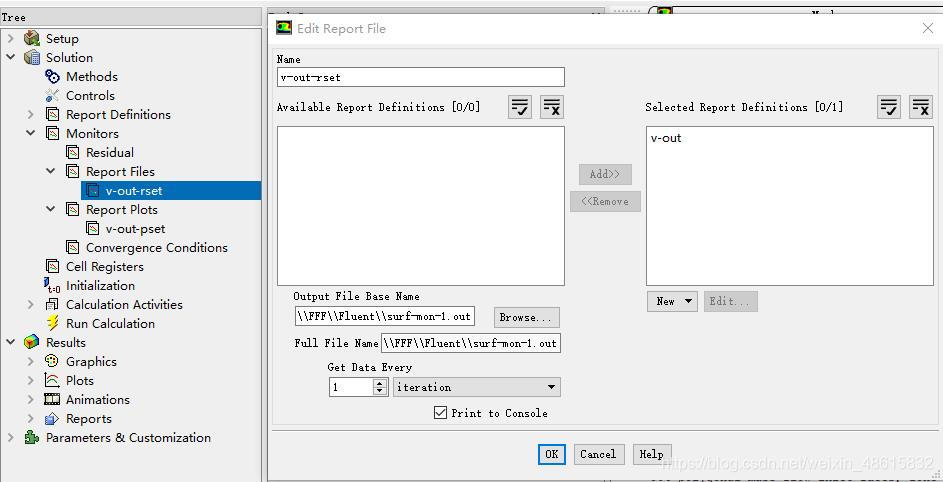Viewport: 943px width, 482px height.
Task: Toggle the Print to Console checkbox
Action: pos(441,413)
